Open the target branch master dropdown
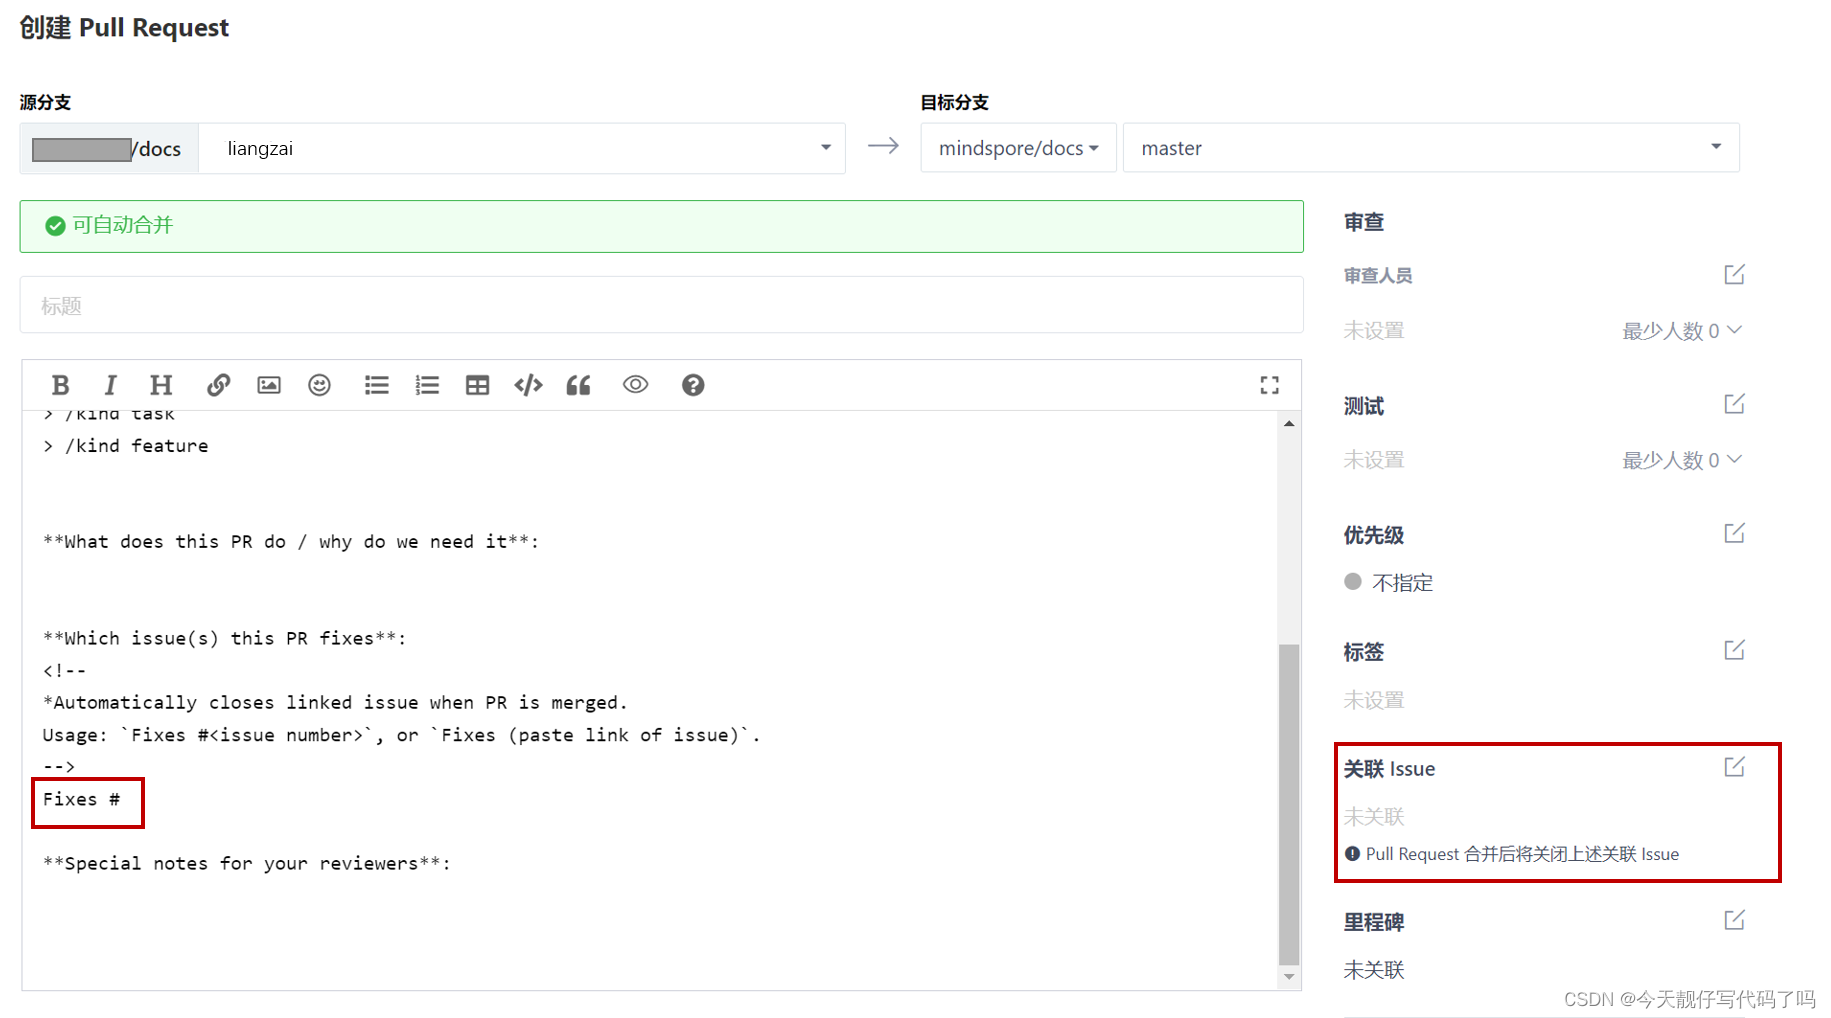 pos(1714,147)
